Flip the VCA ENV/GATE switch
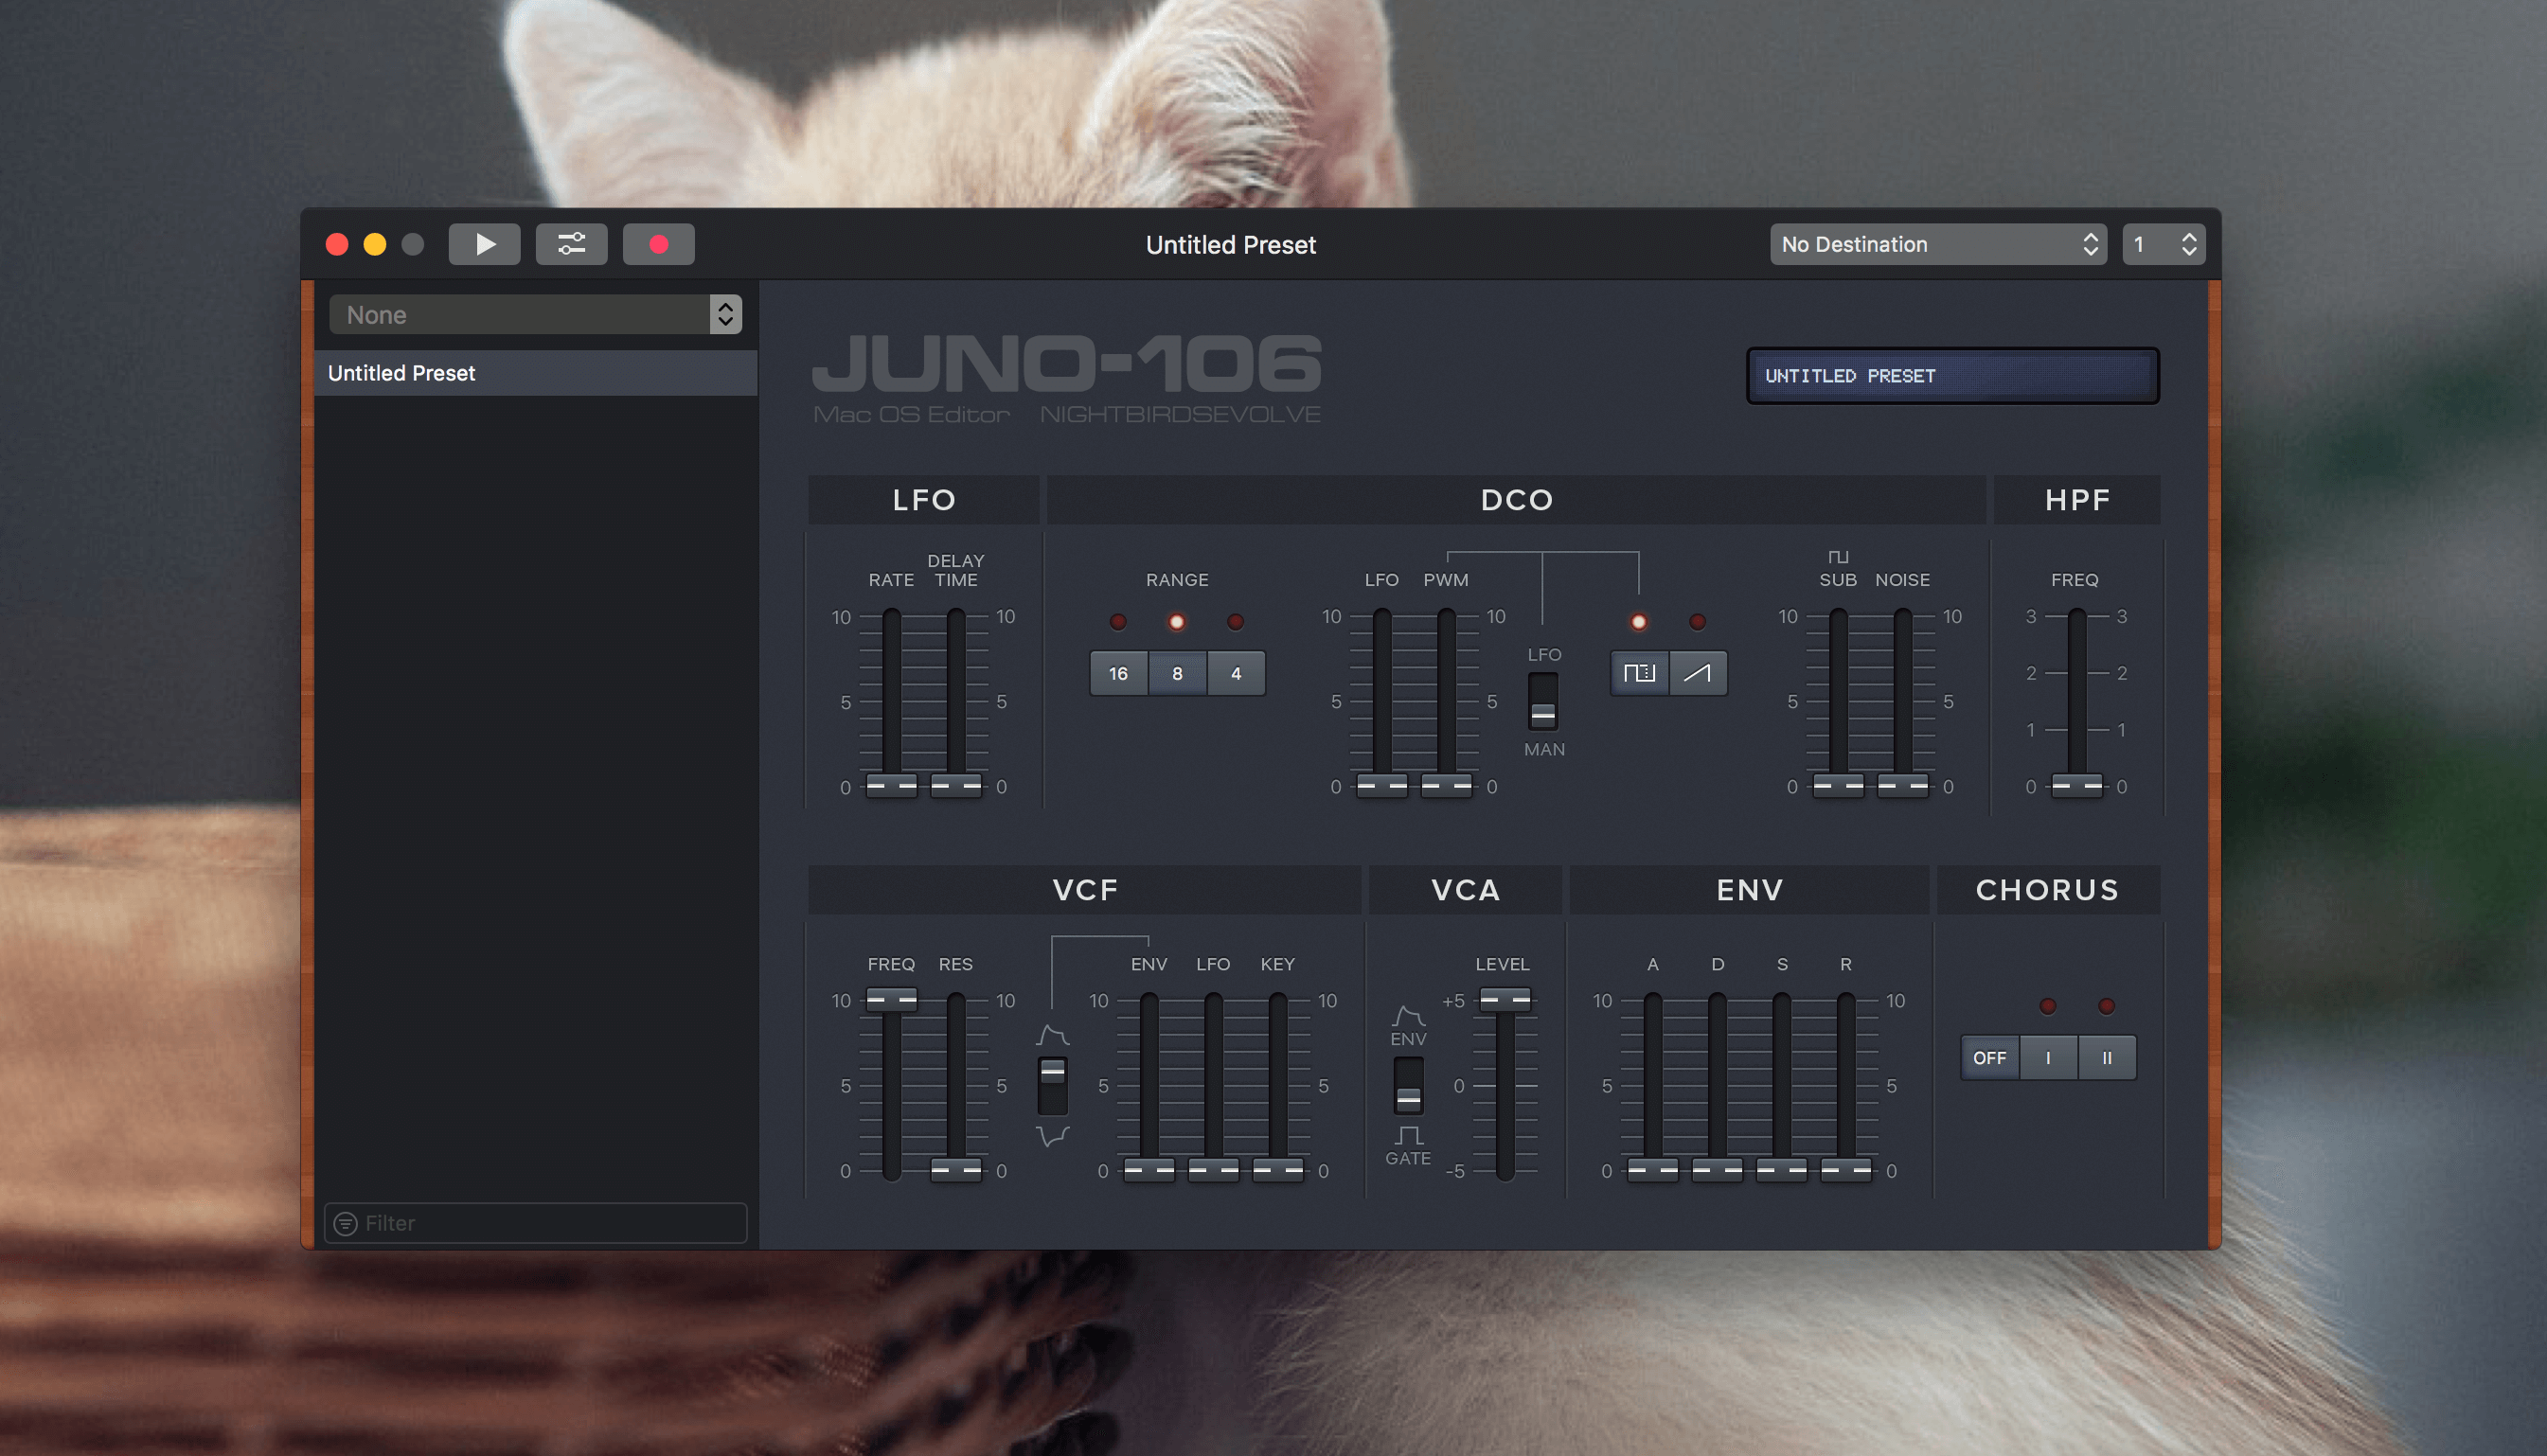2547x1456 pixels. tap(1408, 1086)
